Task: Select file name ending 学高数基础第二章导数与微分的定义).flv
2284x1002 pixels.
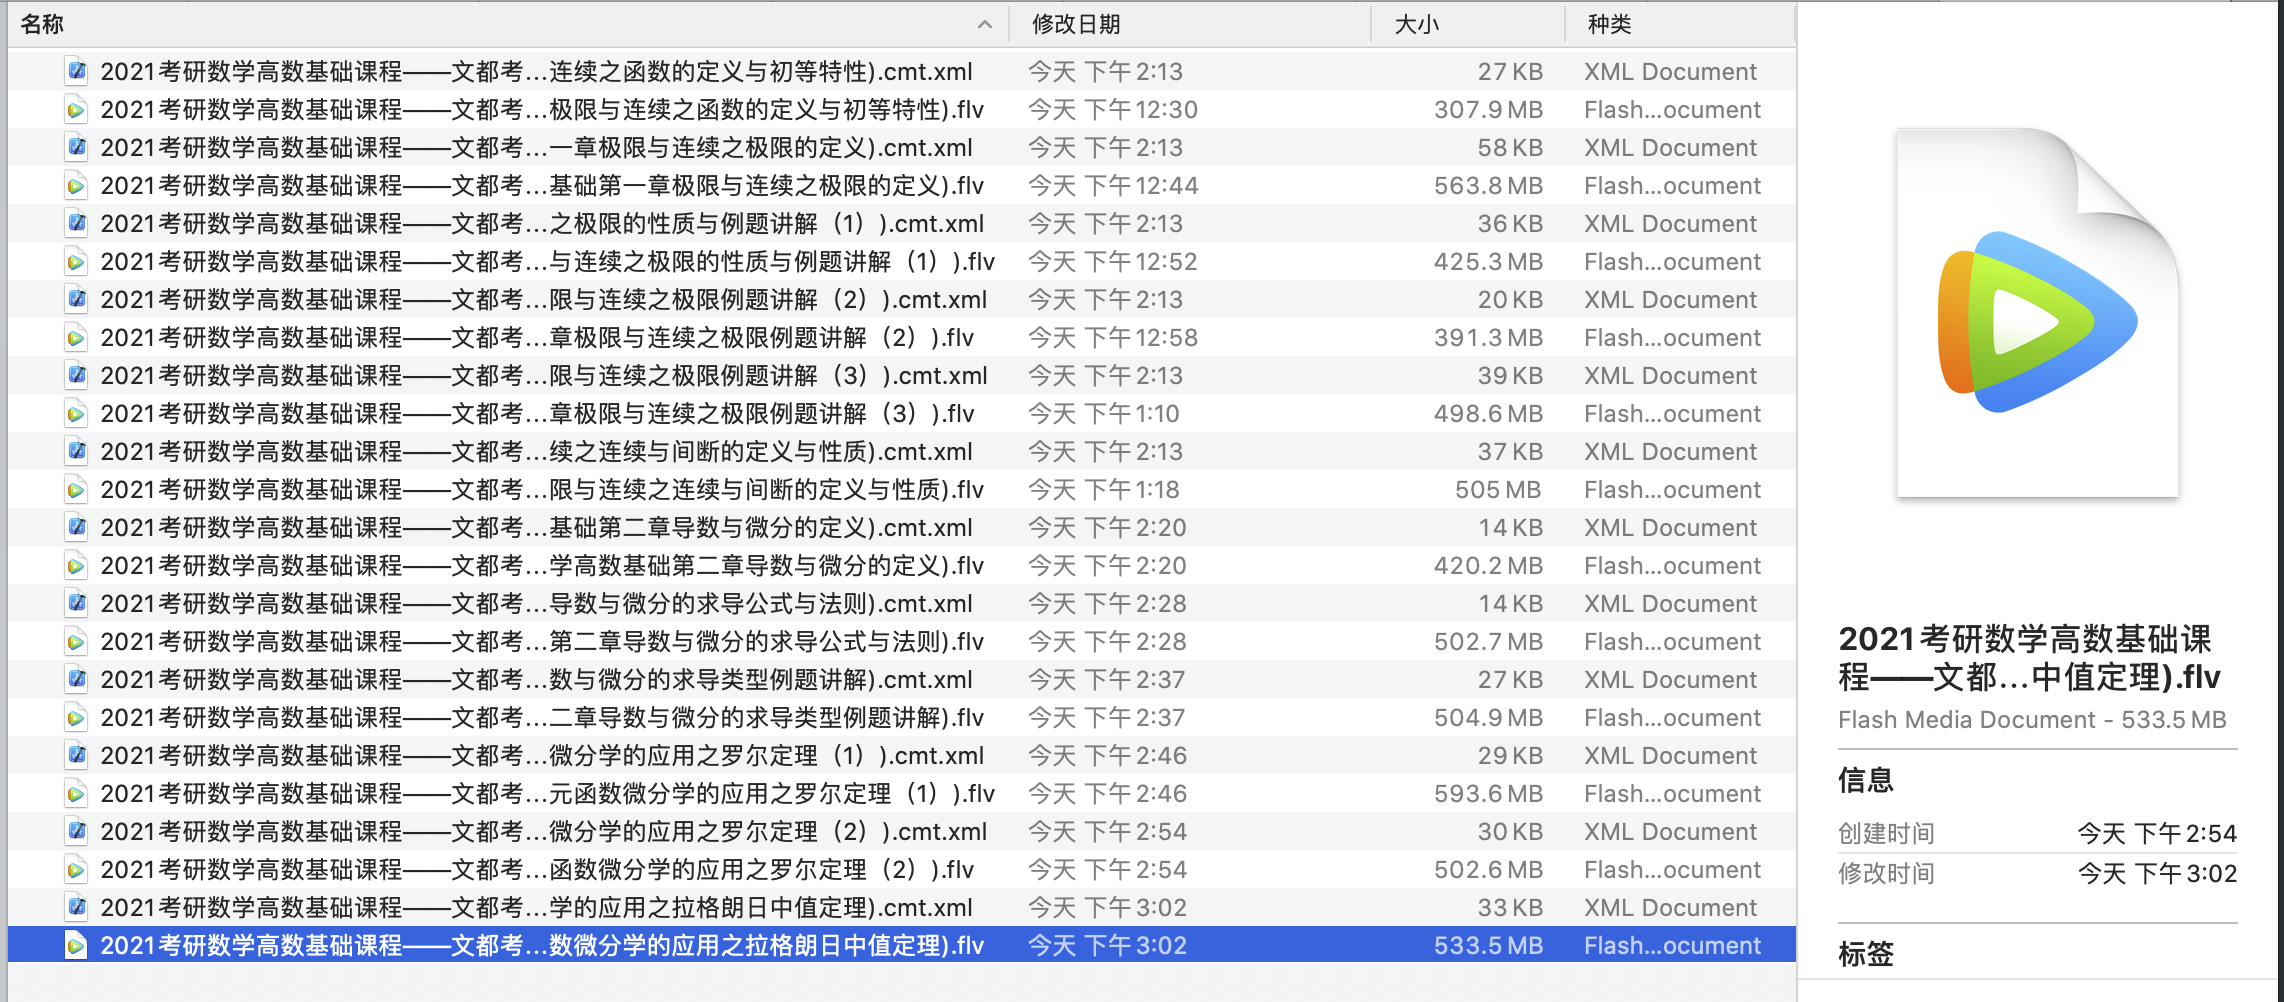Action: 542,565
